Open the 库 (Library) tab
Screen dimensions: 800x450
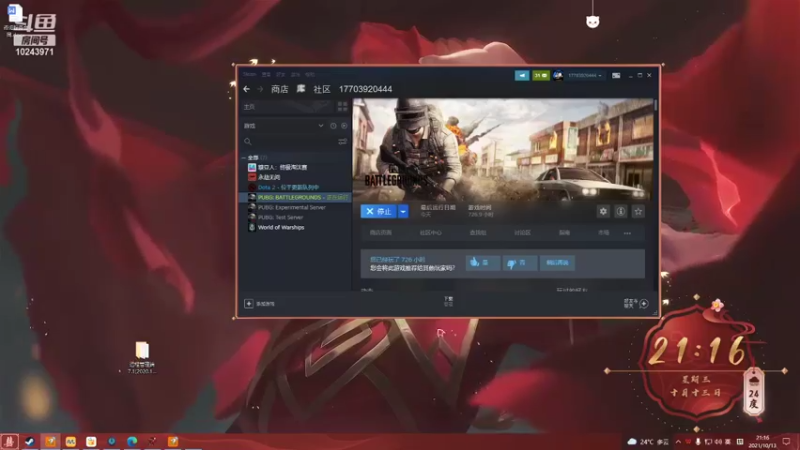pos(301,89)
